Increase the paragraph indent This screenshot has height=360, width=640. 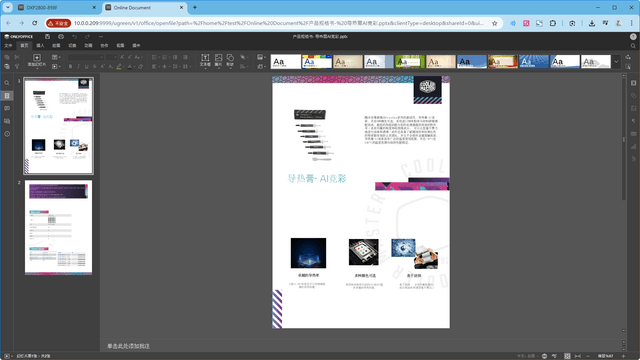click(x=185, y=57)
